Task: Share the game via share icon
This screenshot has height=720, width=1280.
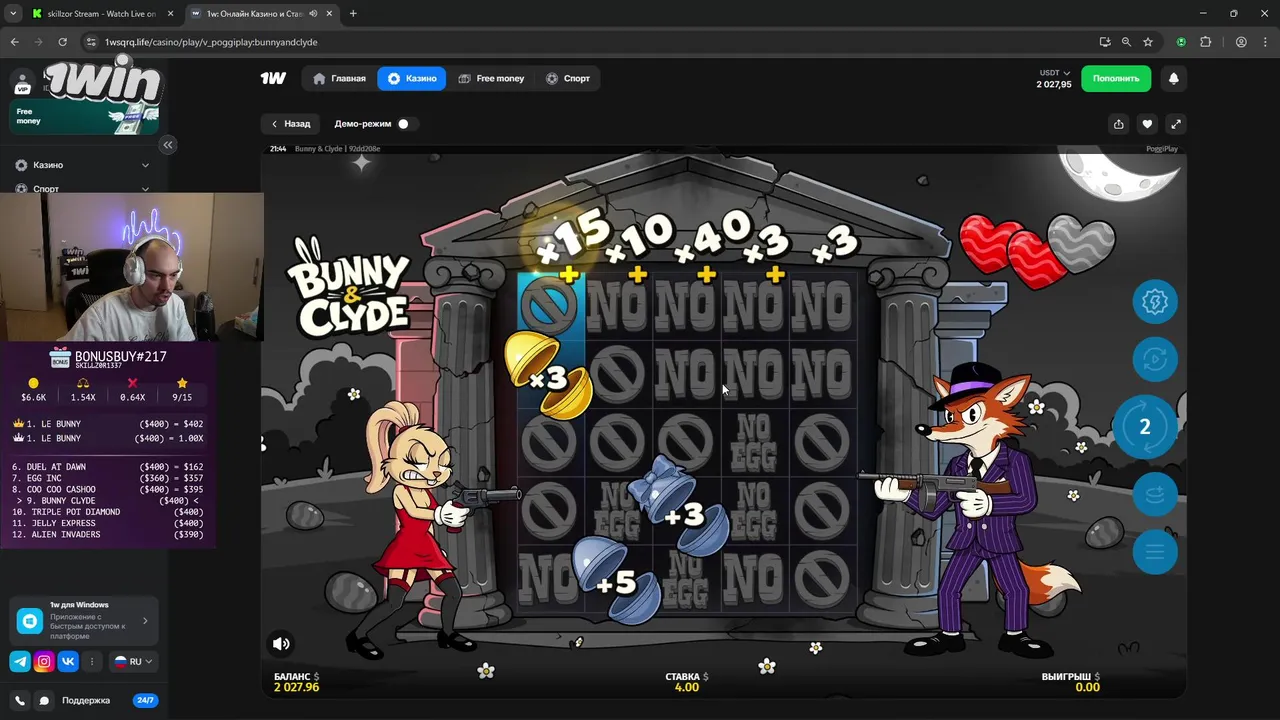Action: click(1118, 124)
